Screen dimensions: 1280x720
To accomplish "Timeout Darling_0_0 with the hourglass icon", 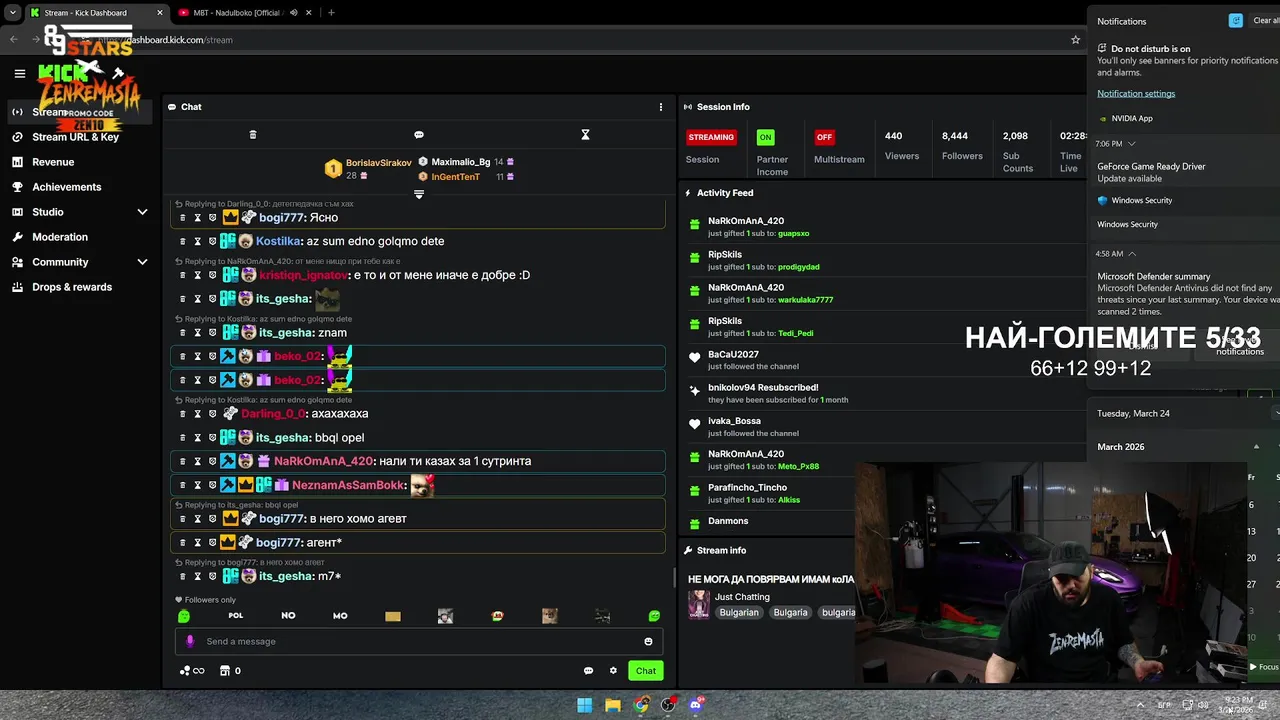I will 197,414.
